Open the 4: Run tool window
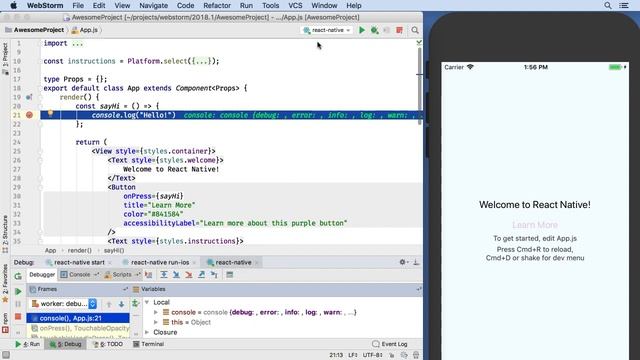This screenshot has width=640, height=360. [28, 344]
